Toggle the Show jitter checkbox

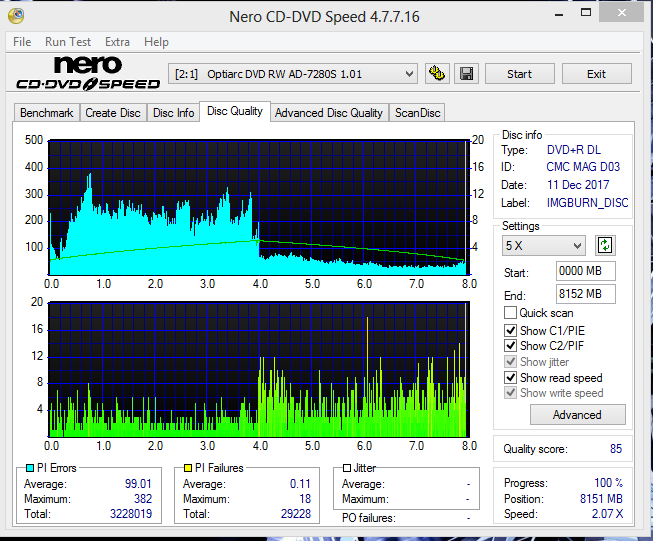click(510, 361)
